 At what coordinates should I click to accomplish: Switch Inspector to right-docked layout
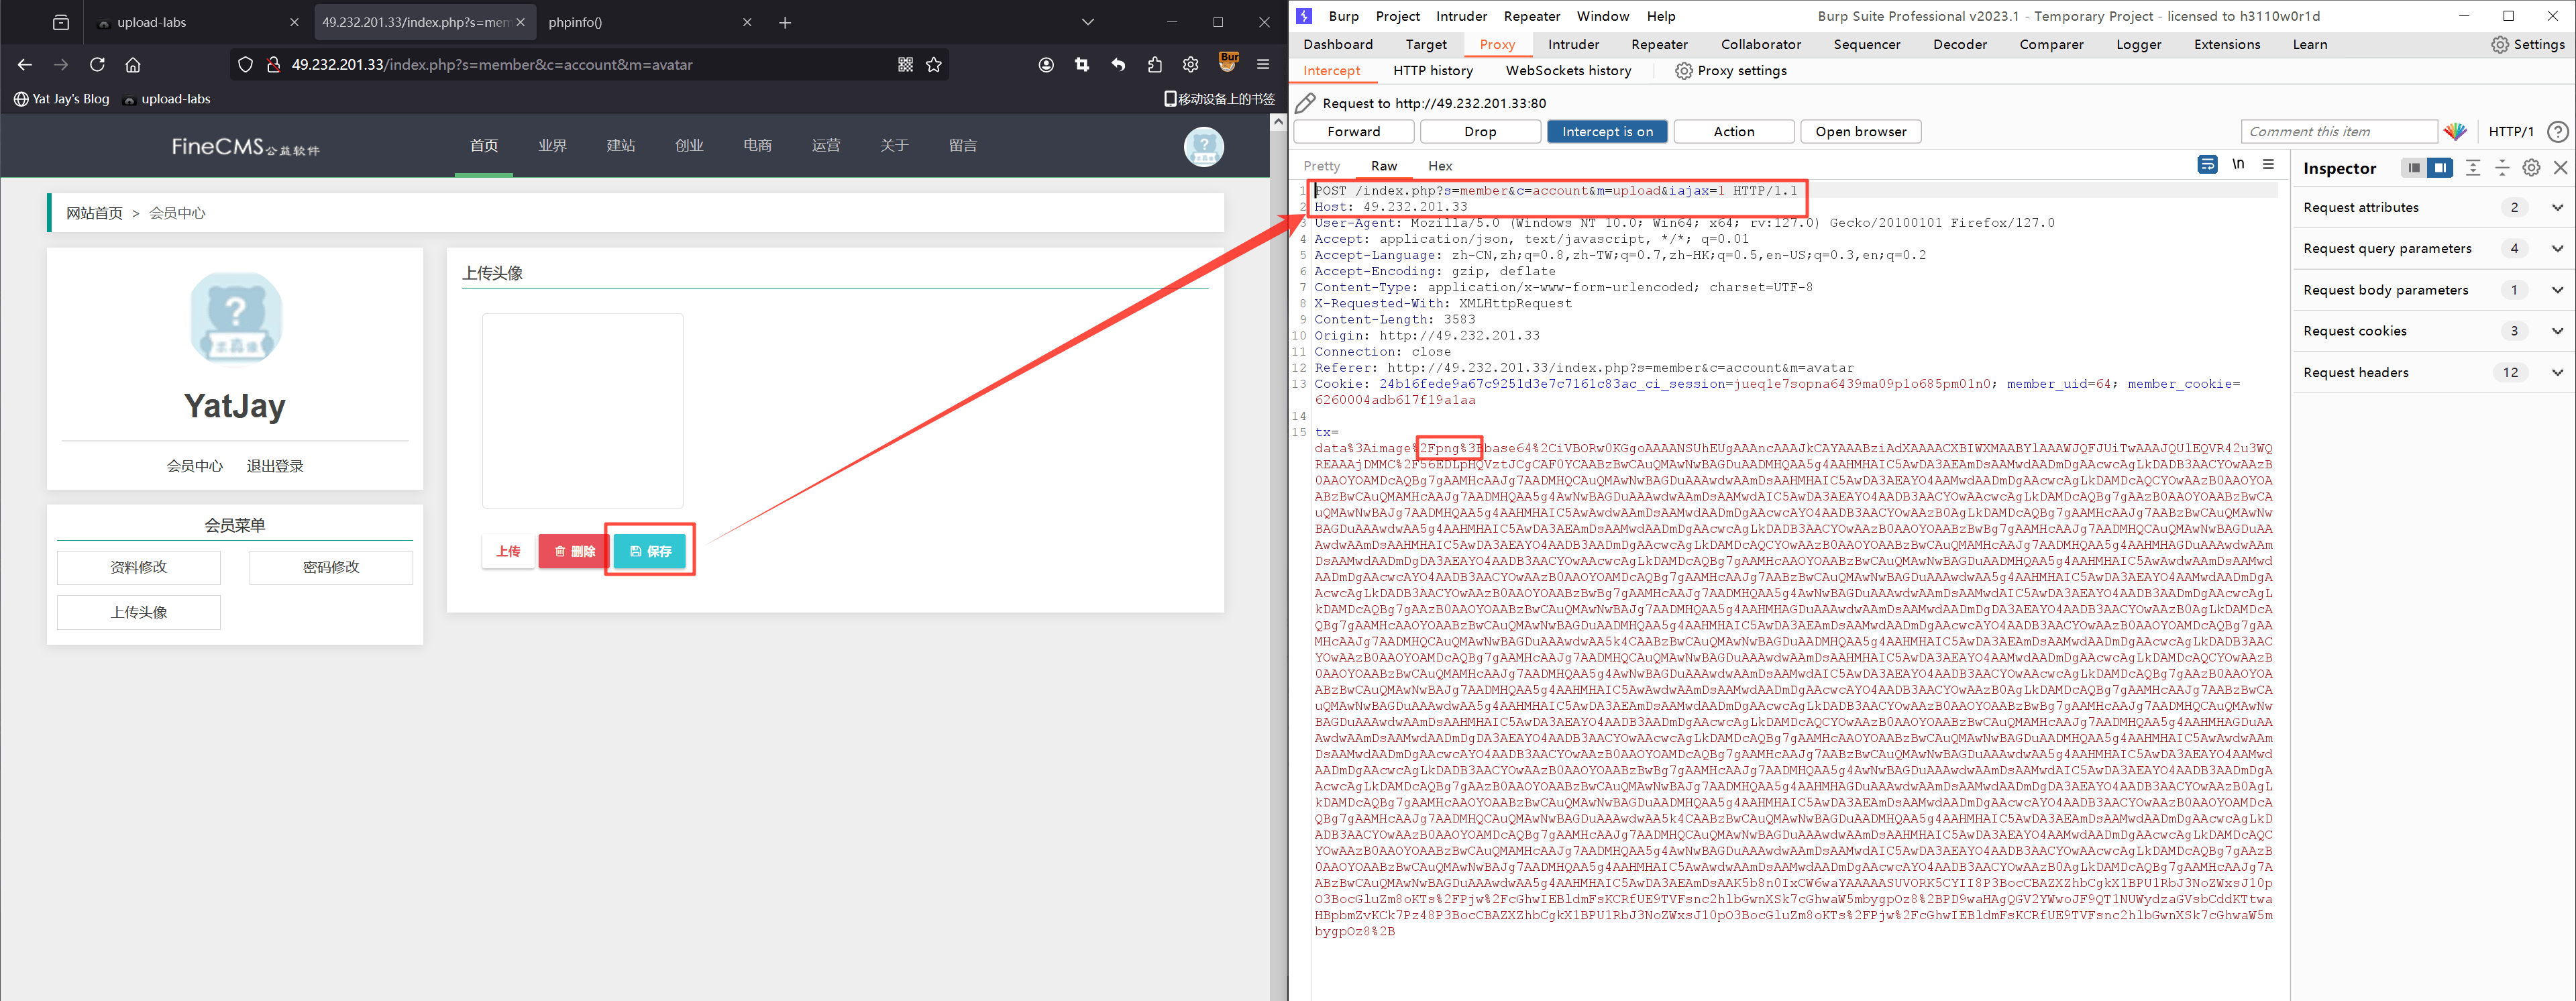2440,168
